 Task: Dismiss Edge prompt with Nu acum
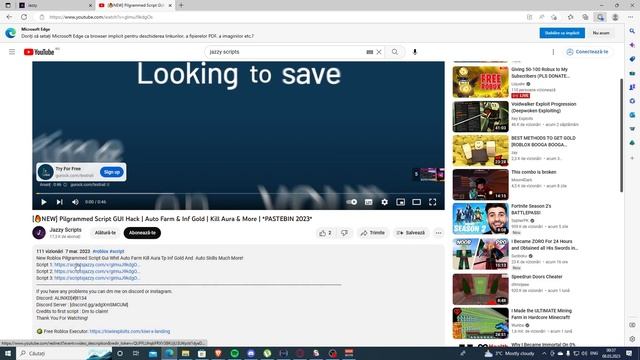click(x=601, y=33)
